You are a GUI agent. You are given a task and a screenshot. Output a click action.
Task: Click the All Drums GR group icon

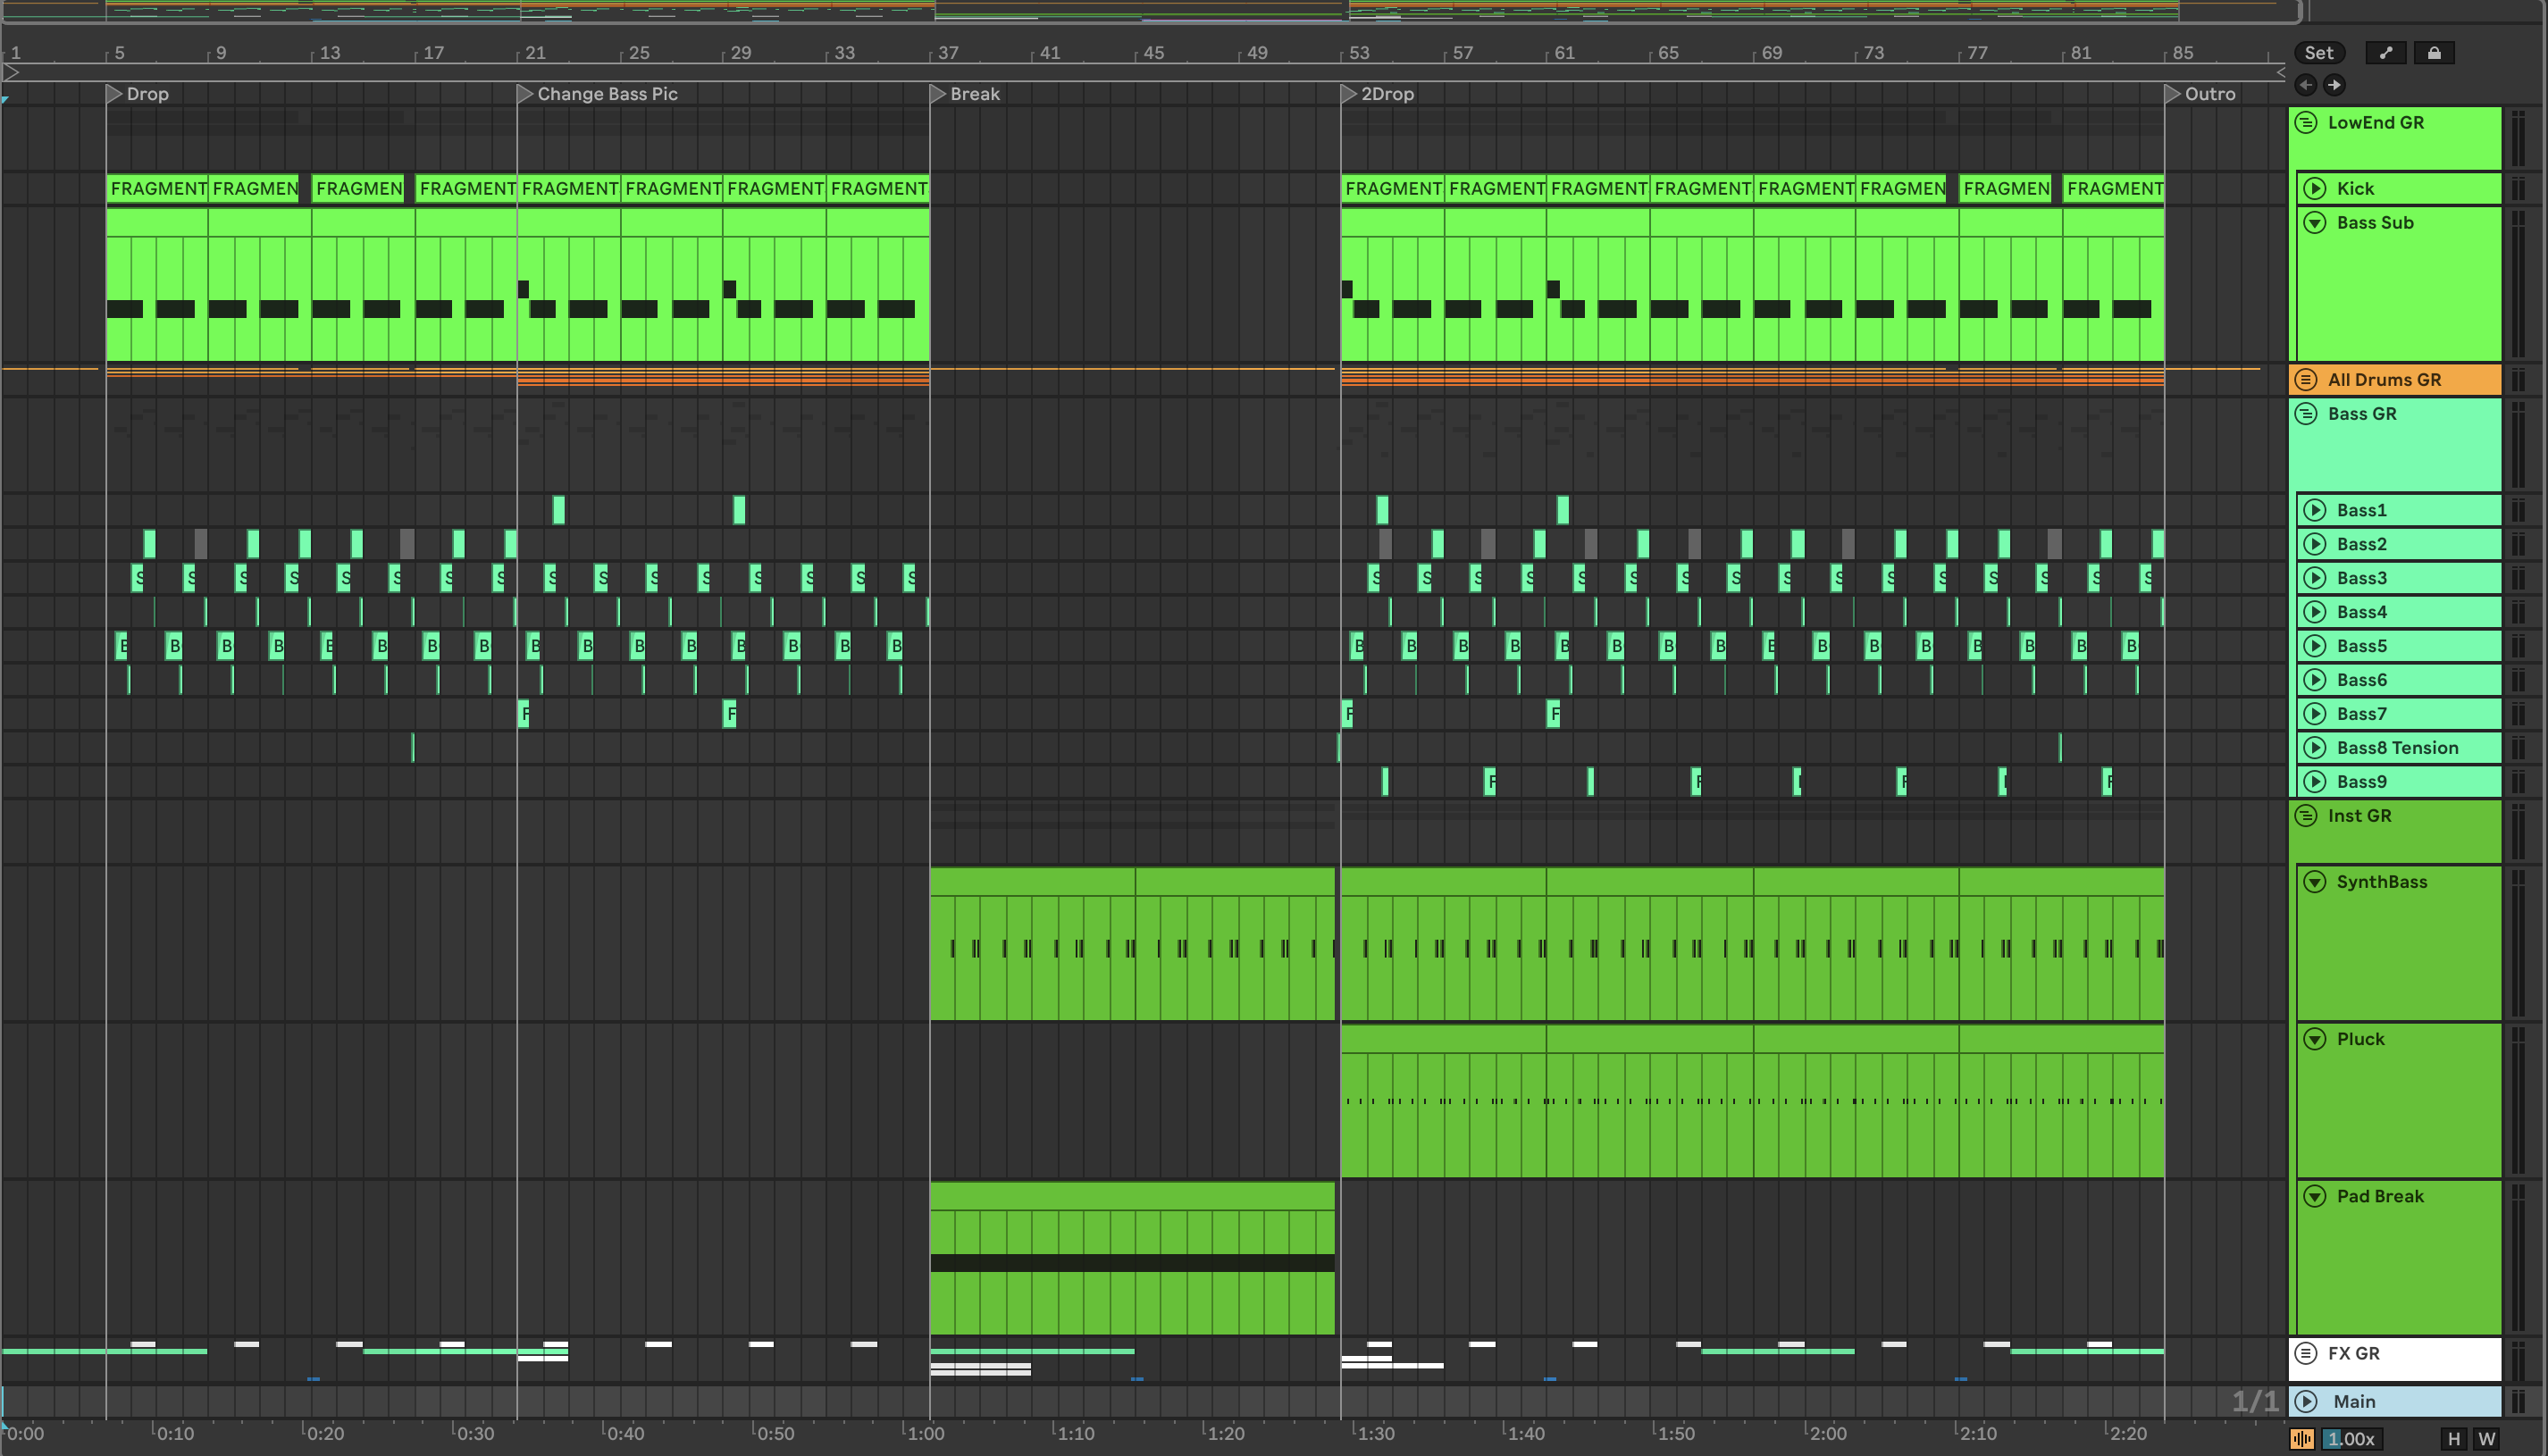coord(2306,380)
